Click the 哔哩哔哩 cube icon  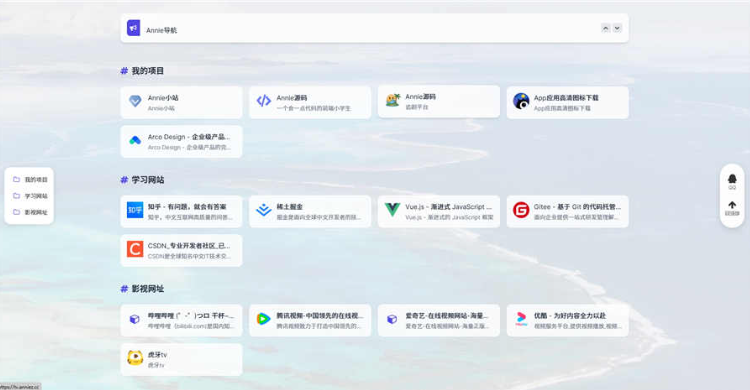click(135, 319)
